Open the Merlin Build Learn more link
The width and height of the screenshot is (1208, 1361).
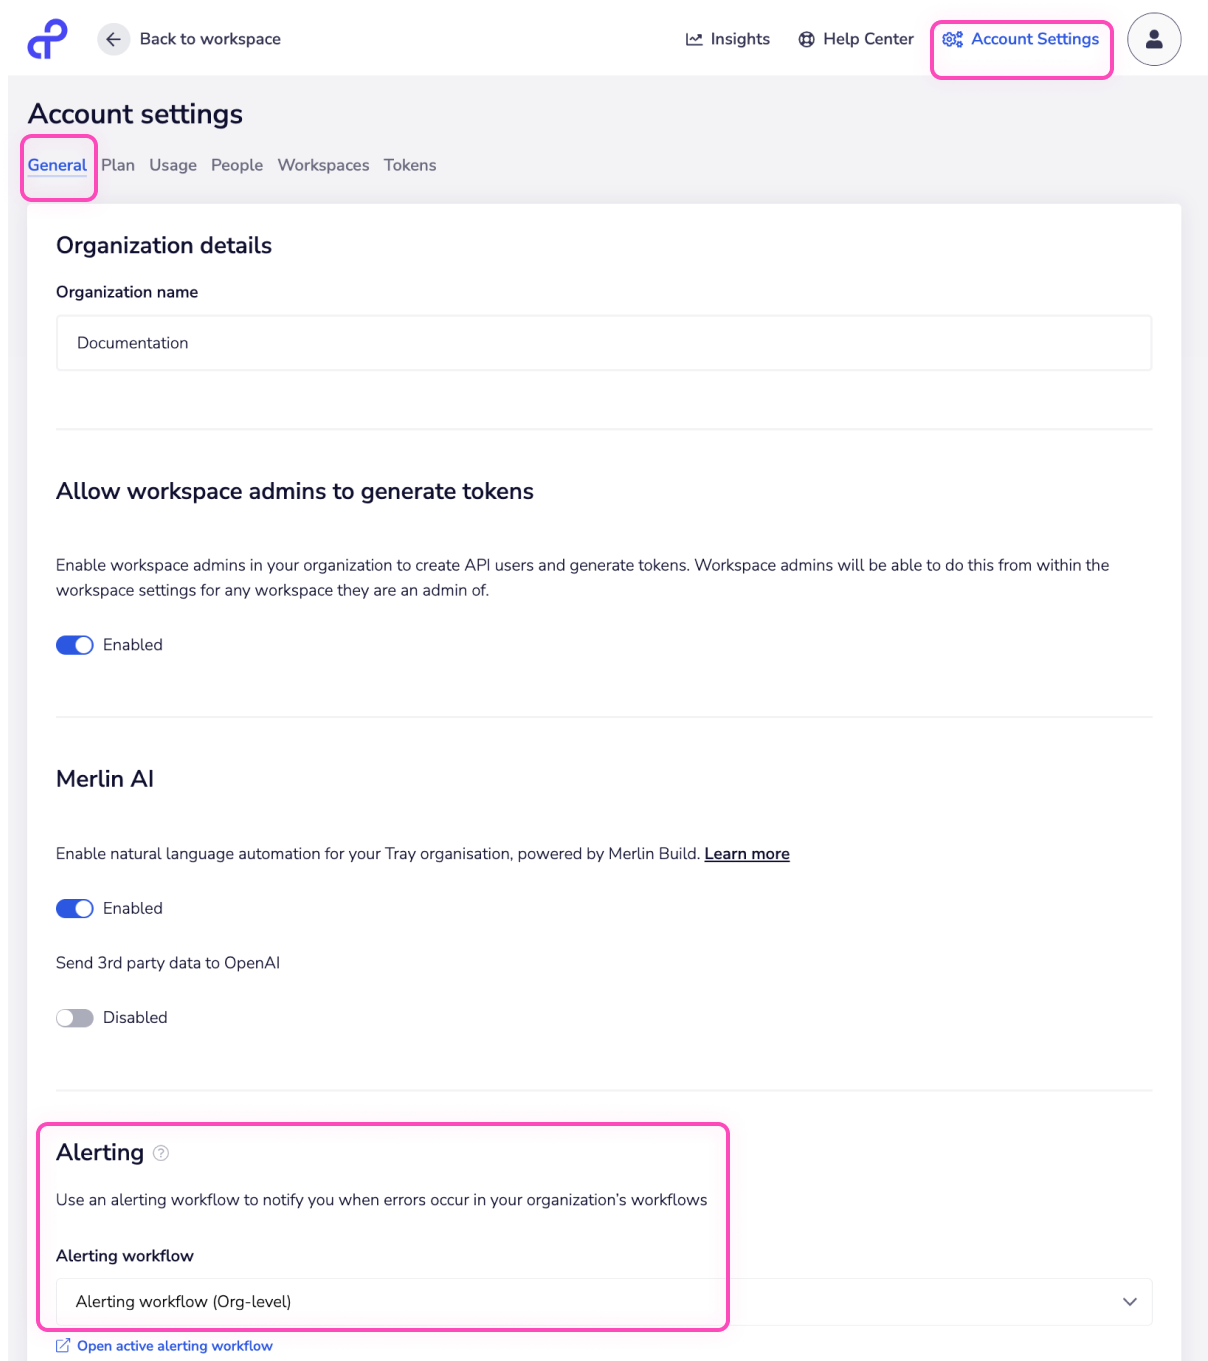click(747, 854)
